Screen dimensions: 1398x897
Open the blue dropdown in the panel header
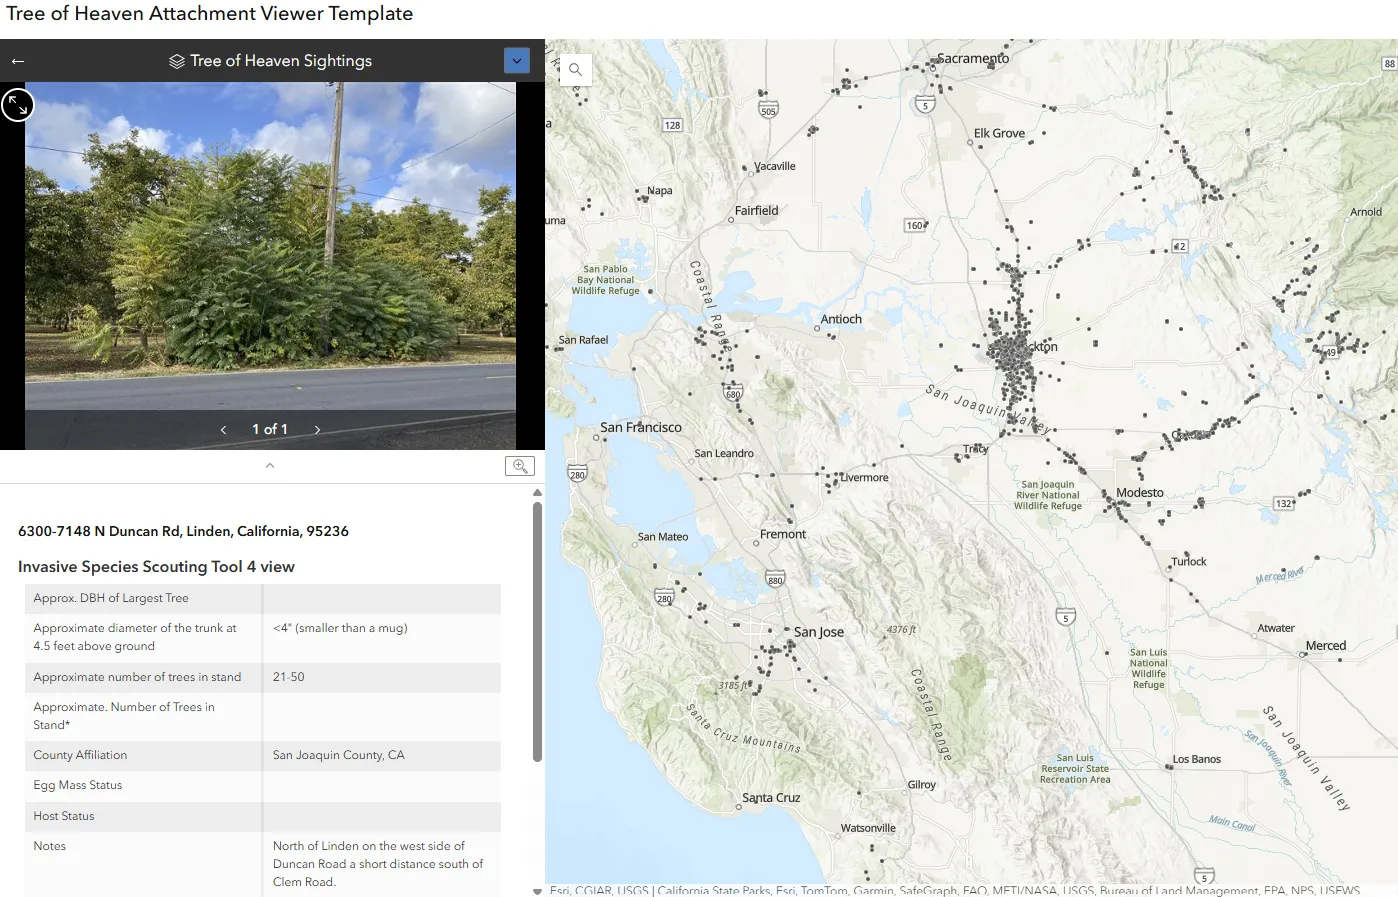517,60
